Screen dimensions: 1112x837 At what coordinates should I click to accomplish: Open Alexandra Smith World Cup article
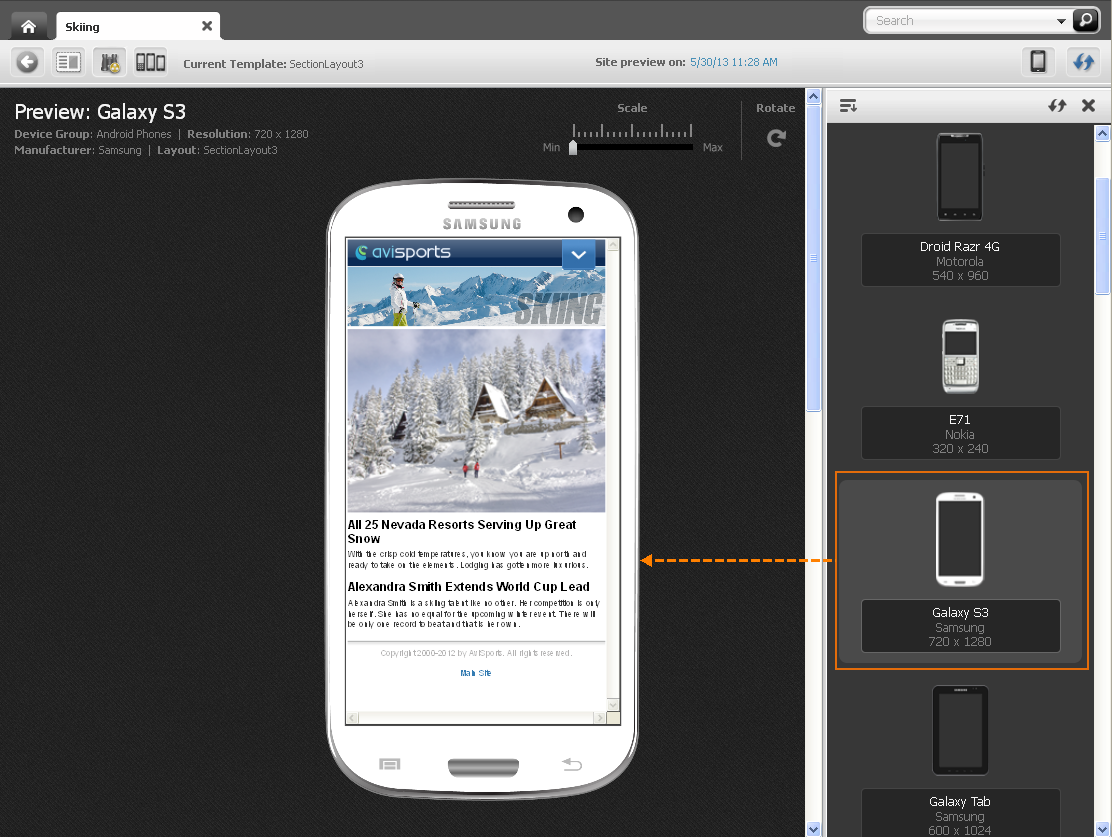[468, 587]
